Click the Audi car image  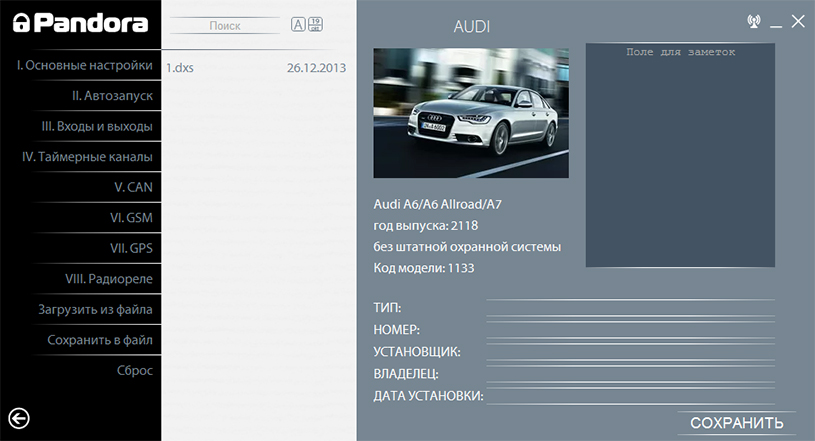click(x=471, y=113)
